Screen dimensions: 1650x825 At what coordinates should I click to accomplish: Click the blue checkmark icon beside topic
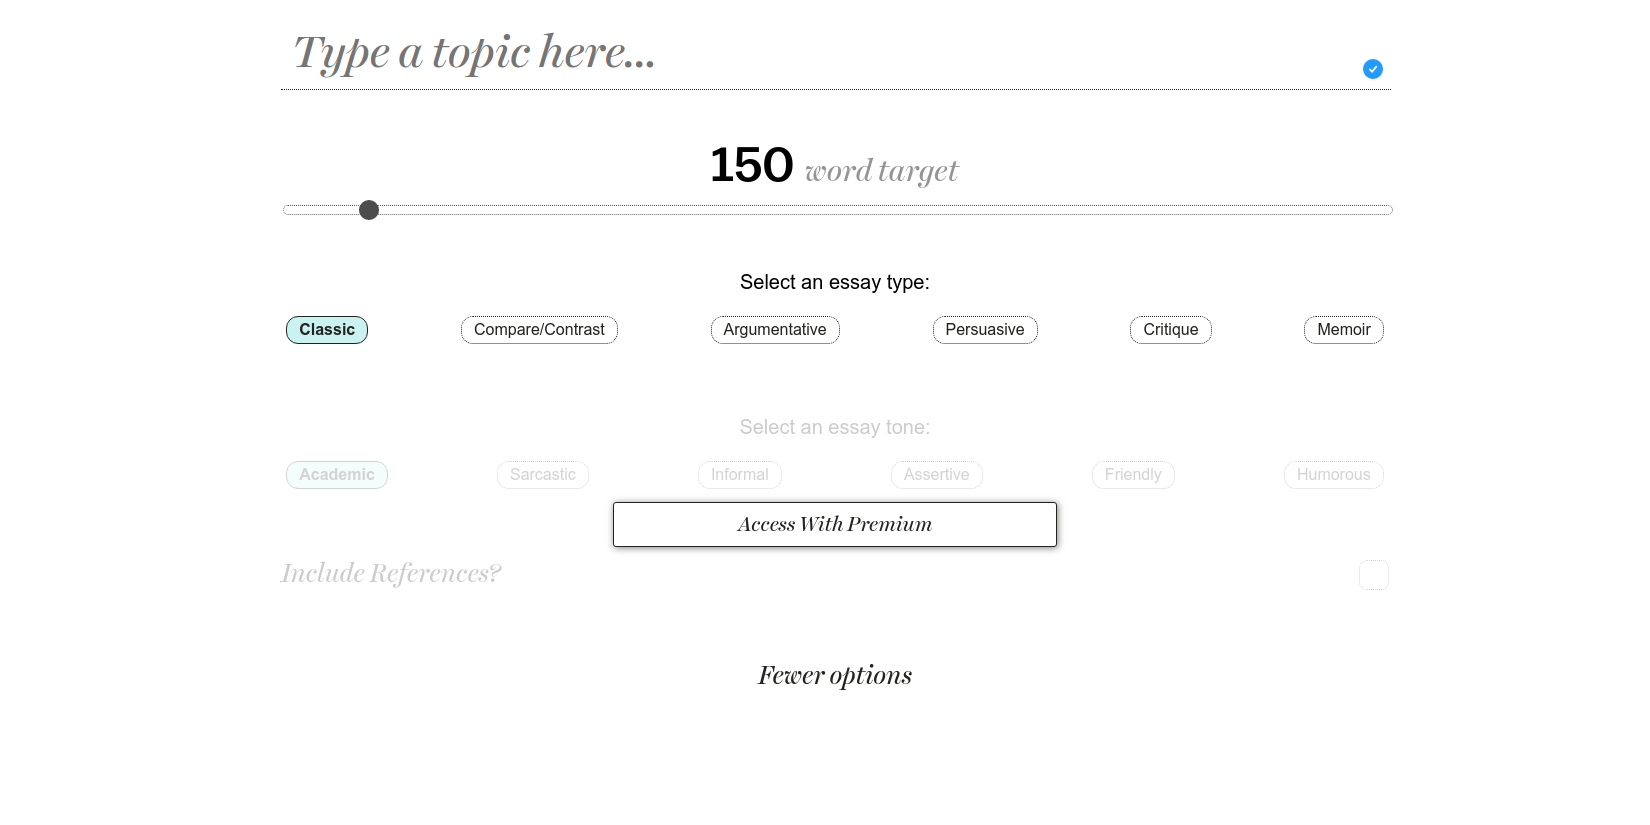coord(1372,69)
